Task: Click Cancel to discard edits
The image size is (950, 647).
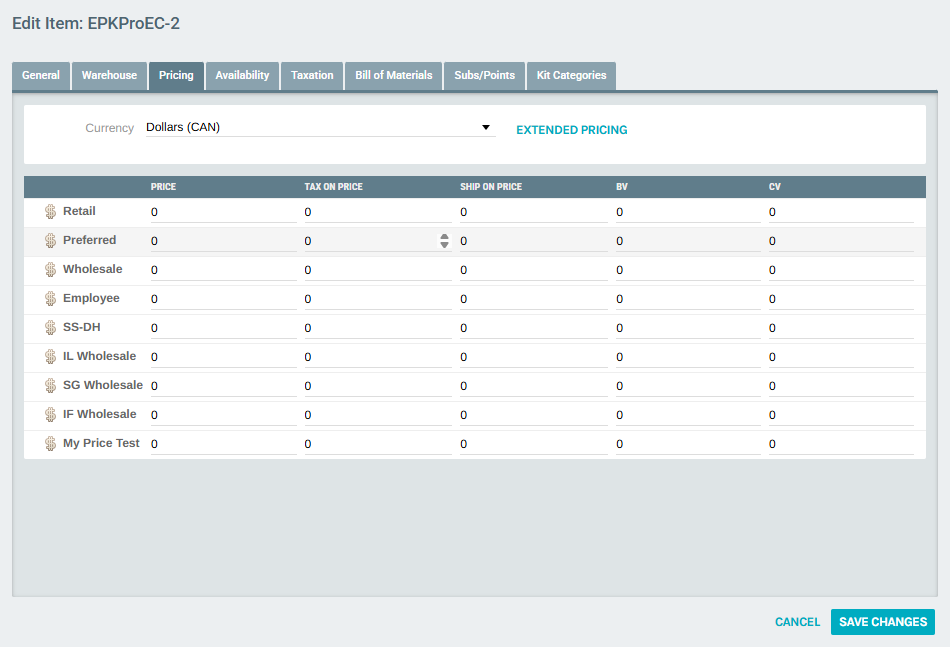Action: pos(797,621)
